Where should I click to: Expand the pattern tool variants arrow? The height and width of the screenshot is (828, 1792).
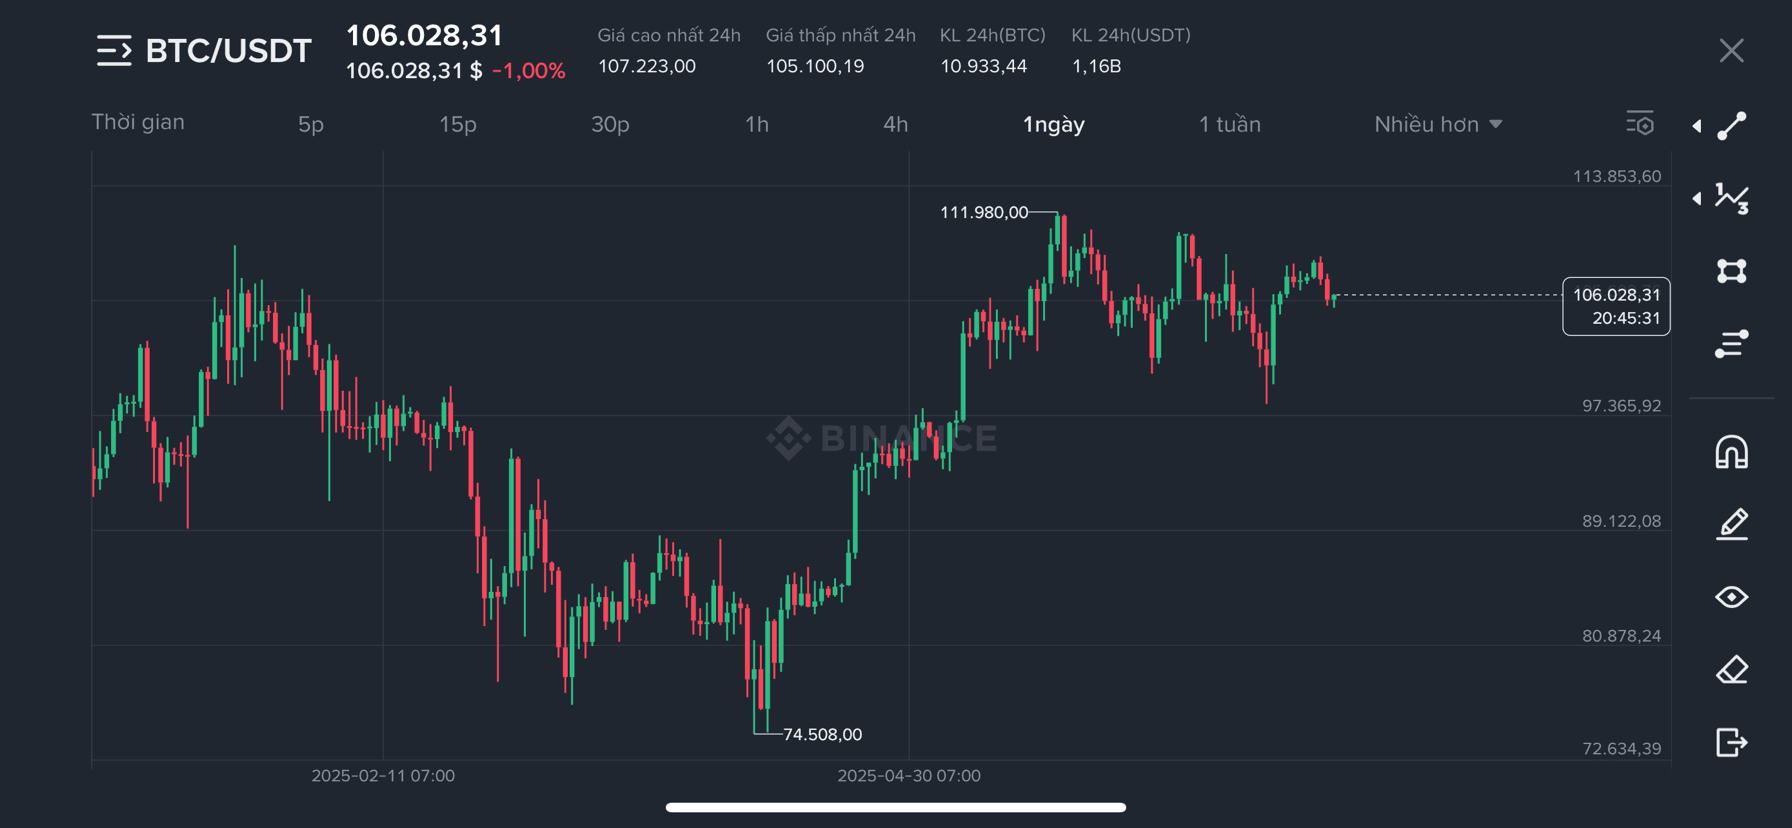(x=1697, y=198)
